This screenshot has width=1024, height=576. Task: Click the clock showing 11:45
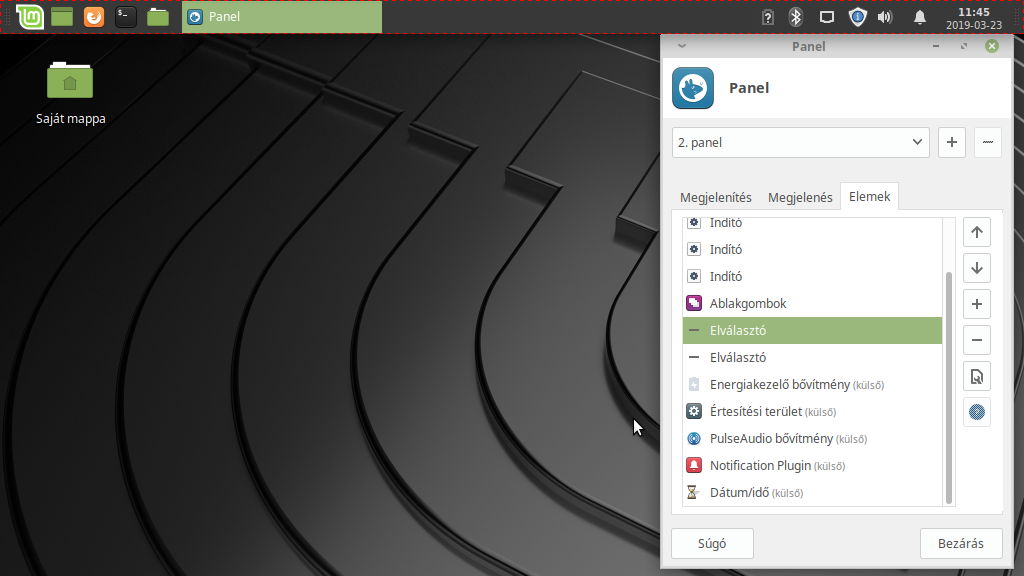pos(974,18)
